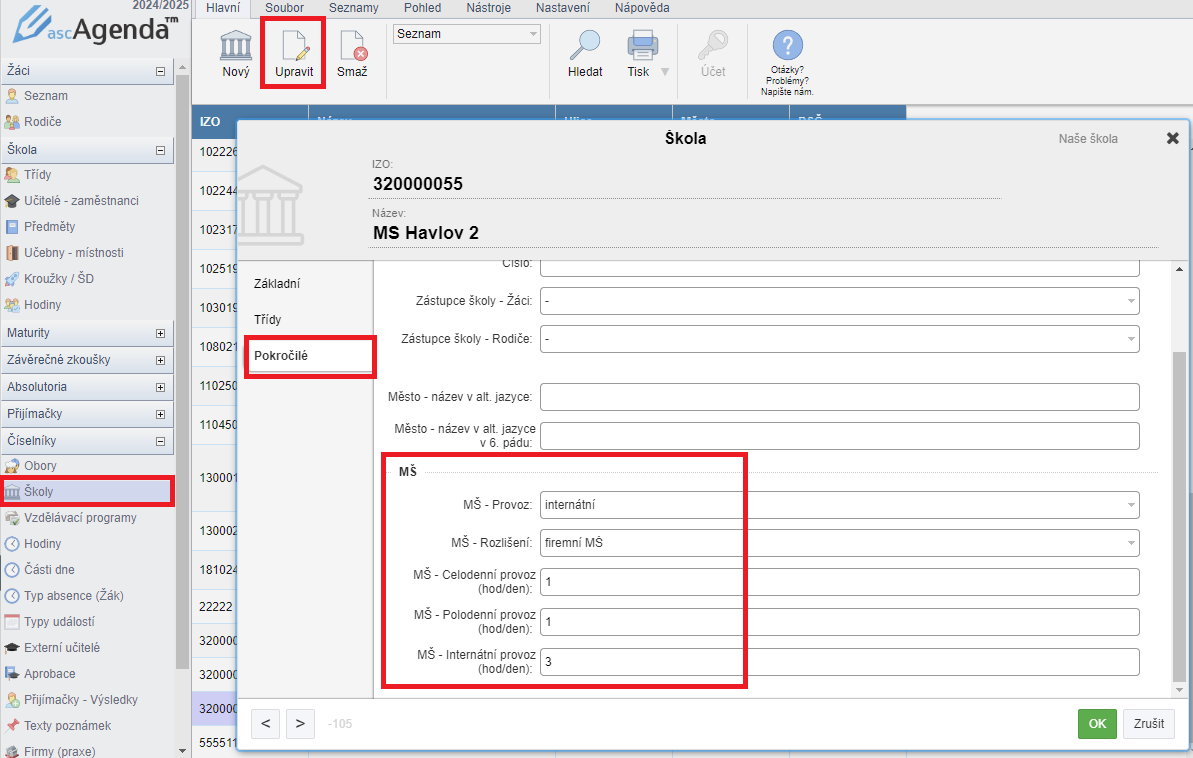The height and width of the screenshot is (758, 1193).
Task: Go to previous record with < button
Action: pos(266,724)
